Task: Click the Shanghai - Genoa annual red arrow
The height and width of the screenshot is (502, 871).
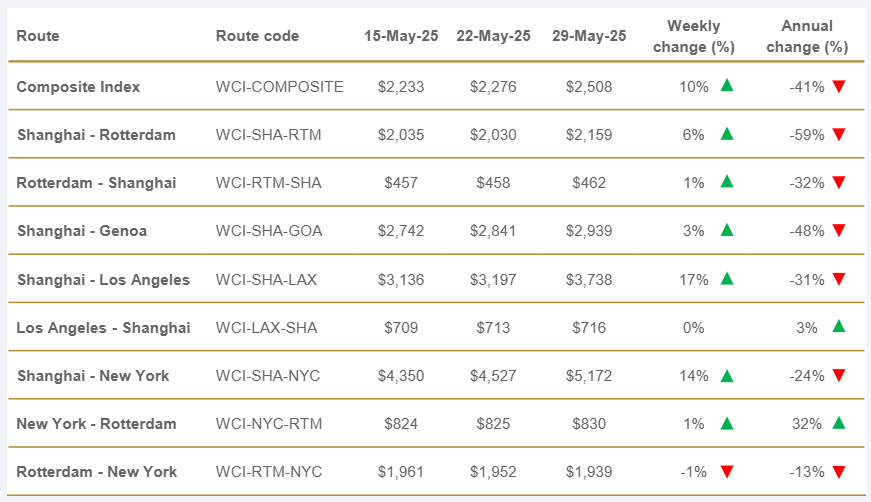Action: tap(839, 231)
